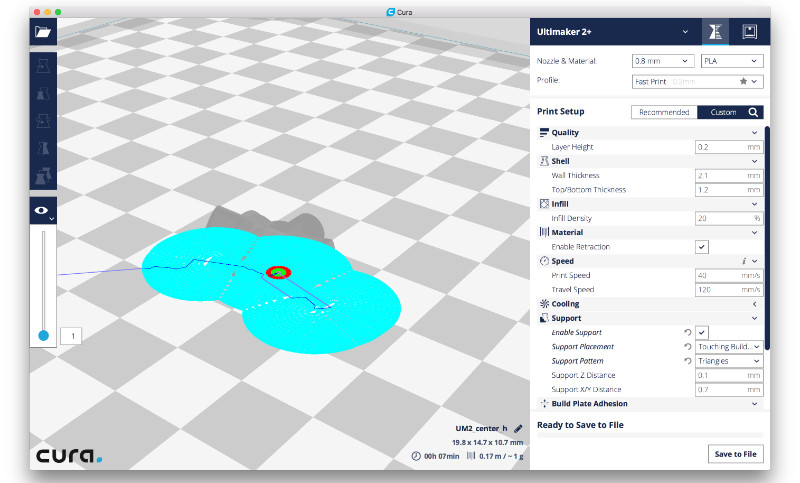Click the Infill category icon
The width and height of the screenshot is (800, 483).
tap(544, 204)
